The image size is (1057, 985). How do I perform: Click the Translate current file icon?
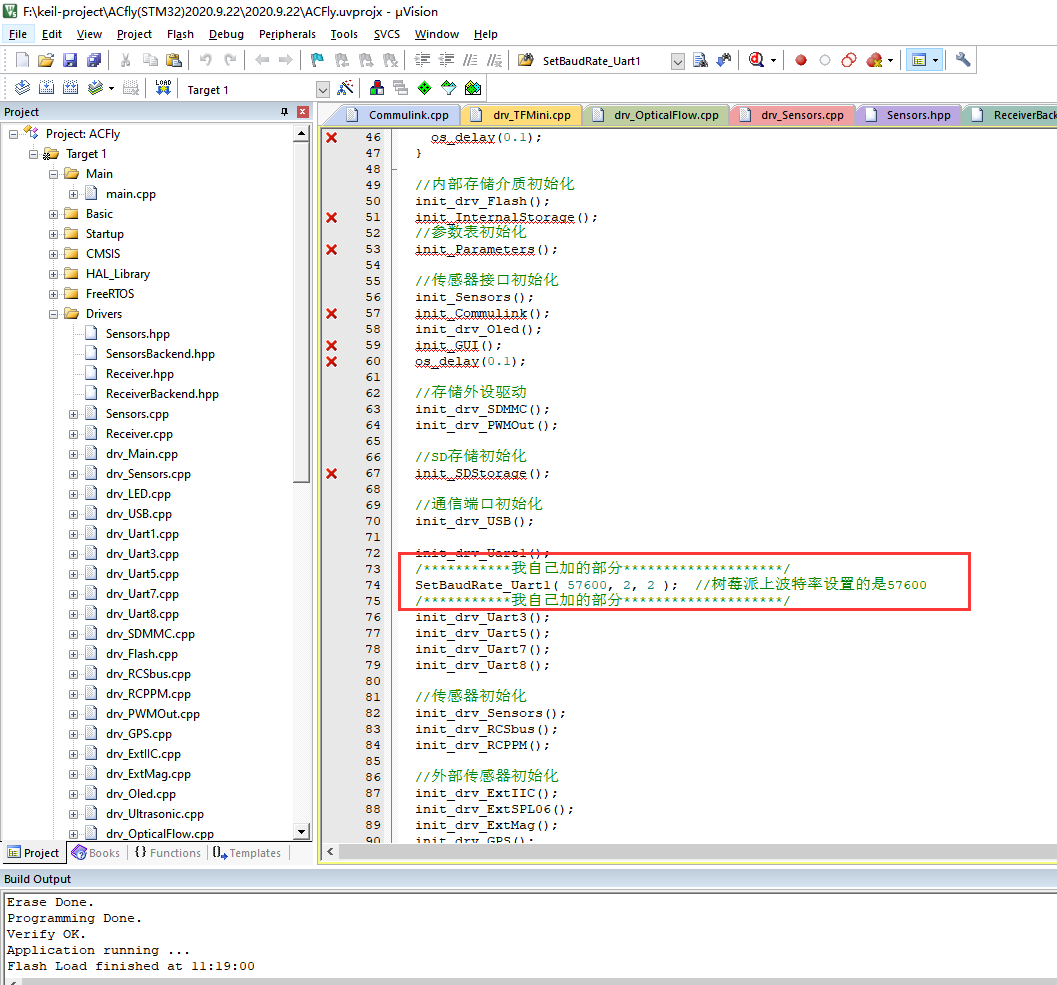click(22, 88)
